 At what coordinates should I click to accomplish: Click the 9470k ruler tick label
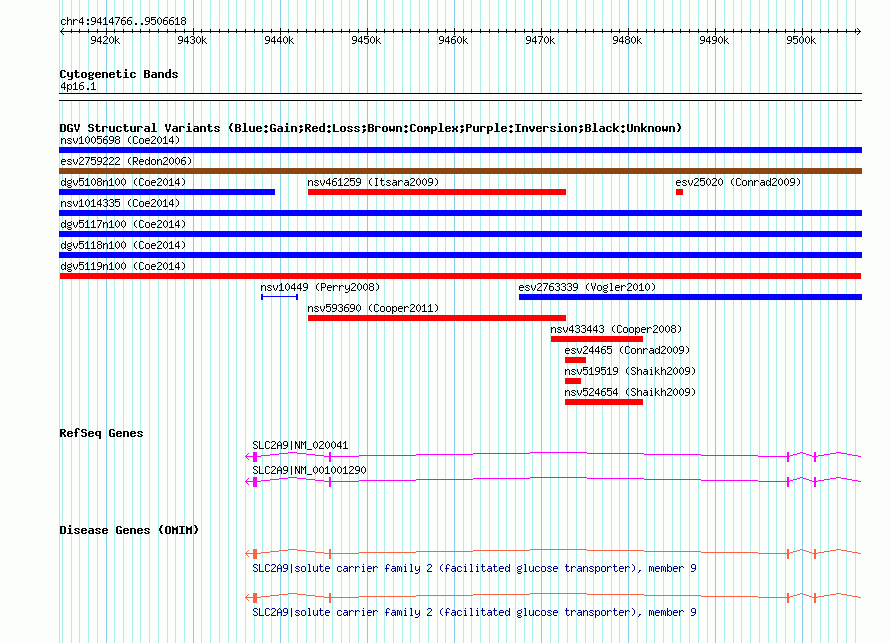coord(540,40)
